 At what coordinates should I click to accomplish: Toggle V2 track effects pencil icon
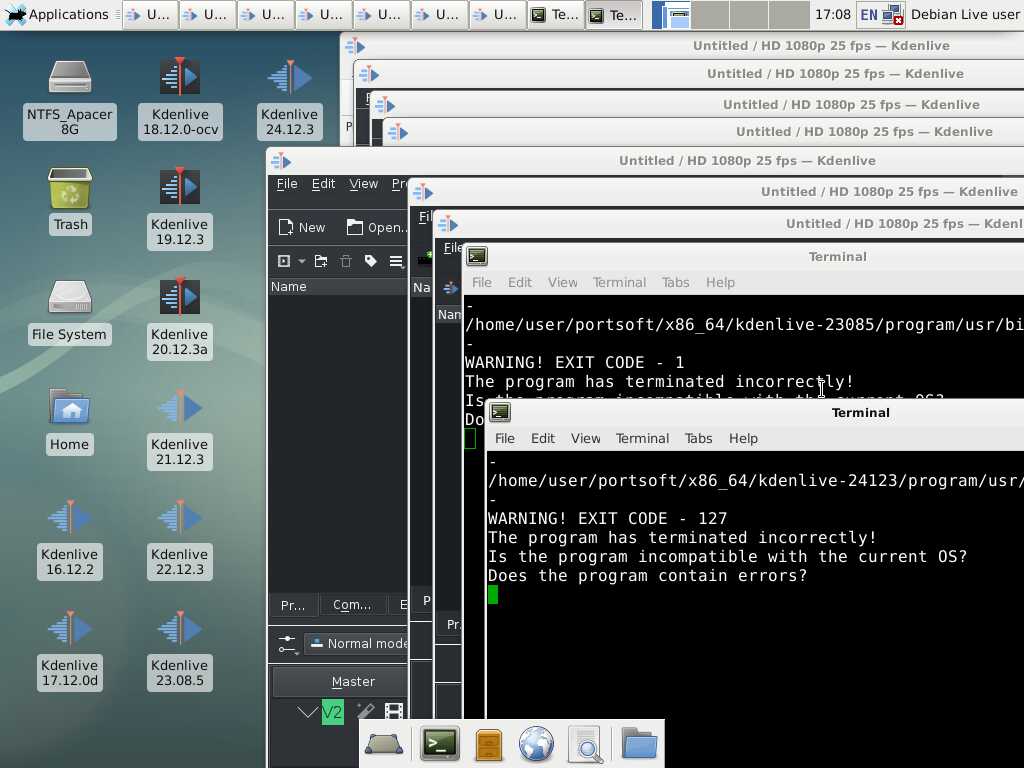365,711
